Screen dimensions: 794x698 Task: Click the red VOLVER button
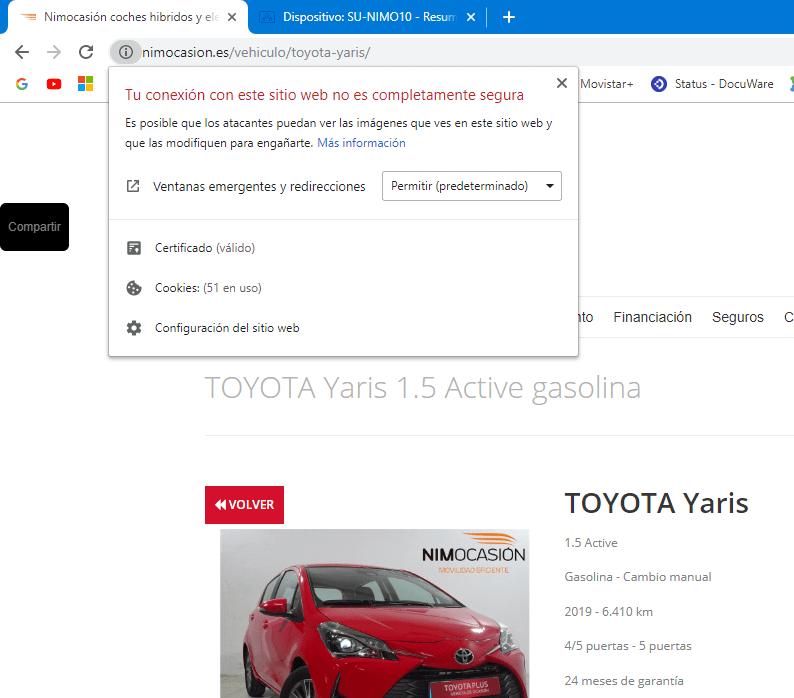(244, 505)
